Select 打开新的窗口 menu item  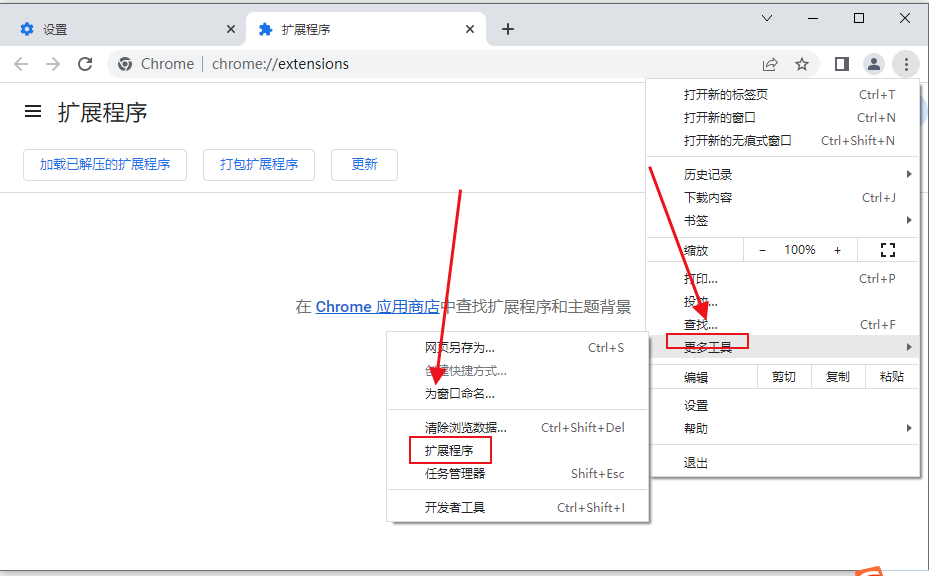(x=783, y=118)
